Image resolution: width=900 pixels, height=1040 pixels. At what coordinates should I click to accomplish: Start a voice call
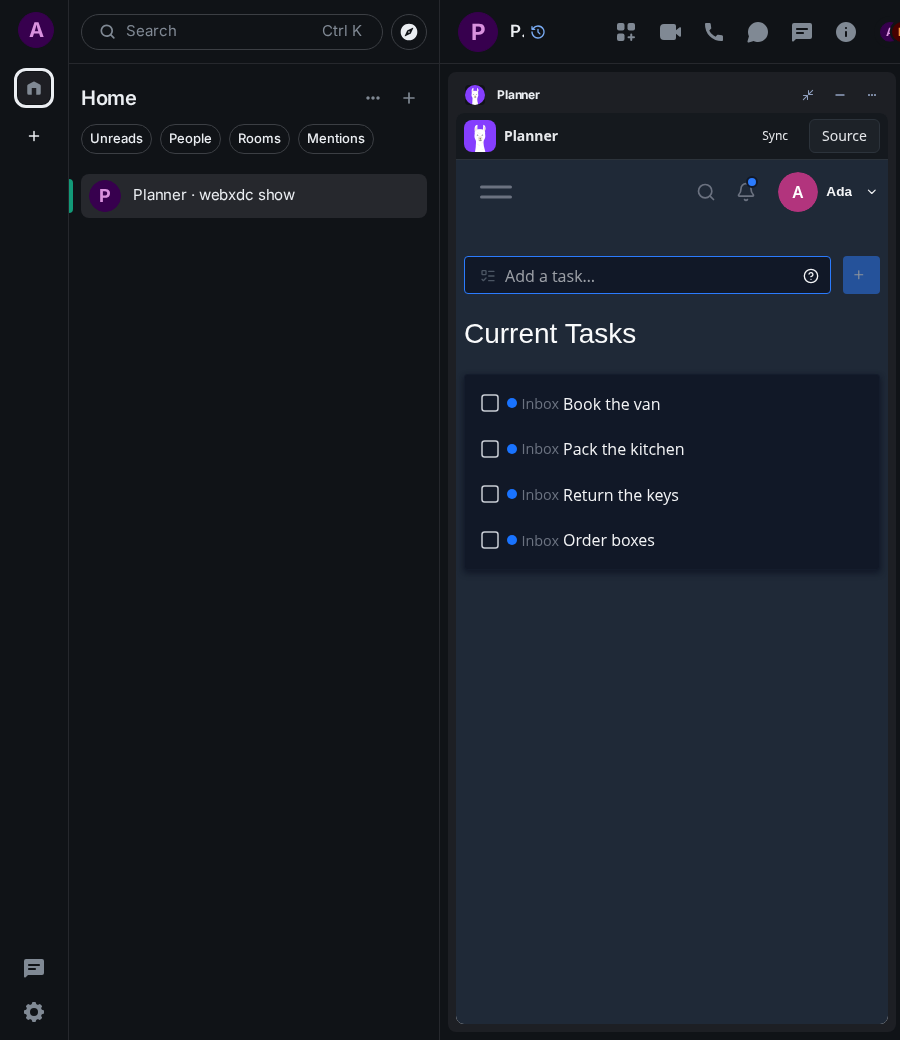pyautogui.click(x=714, y=32)
